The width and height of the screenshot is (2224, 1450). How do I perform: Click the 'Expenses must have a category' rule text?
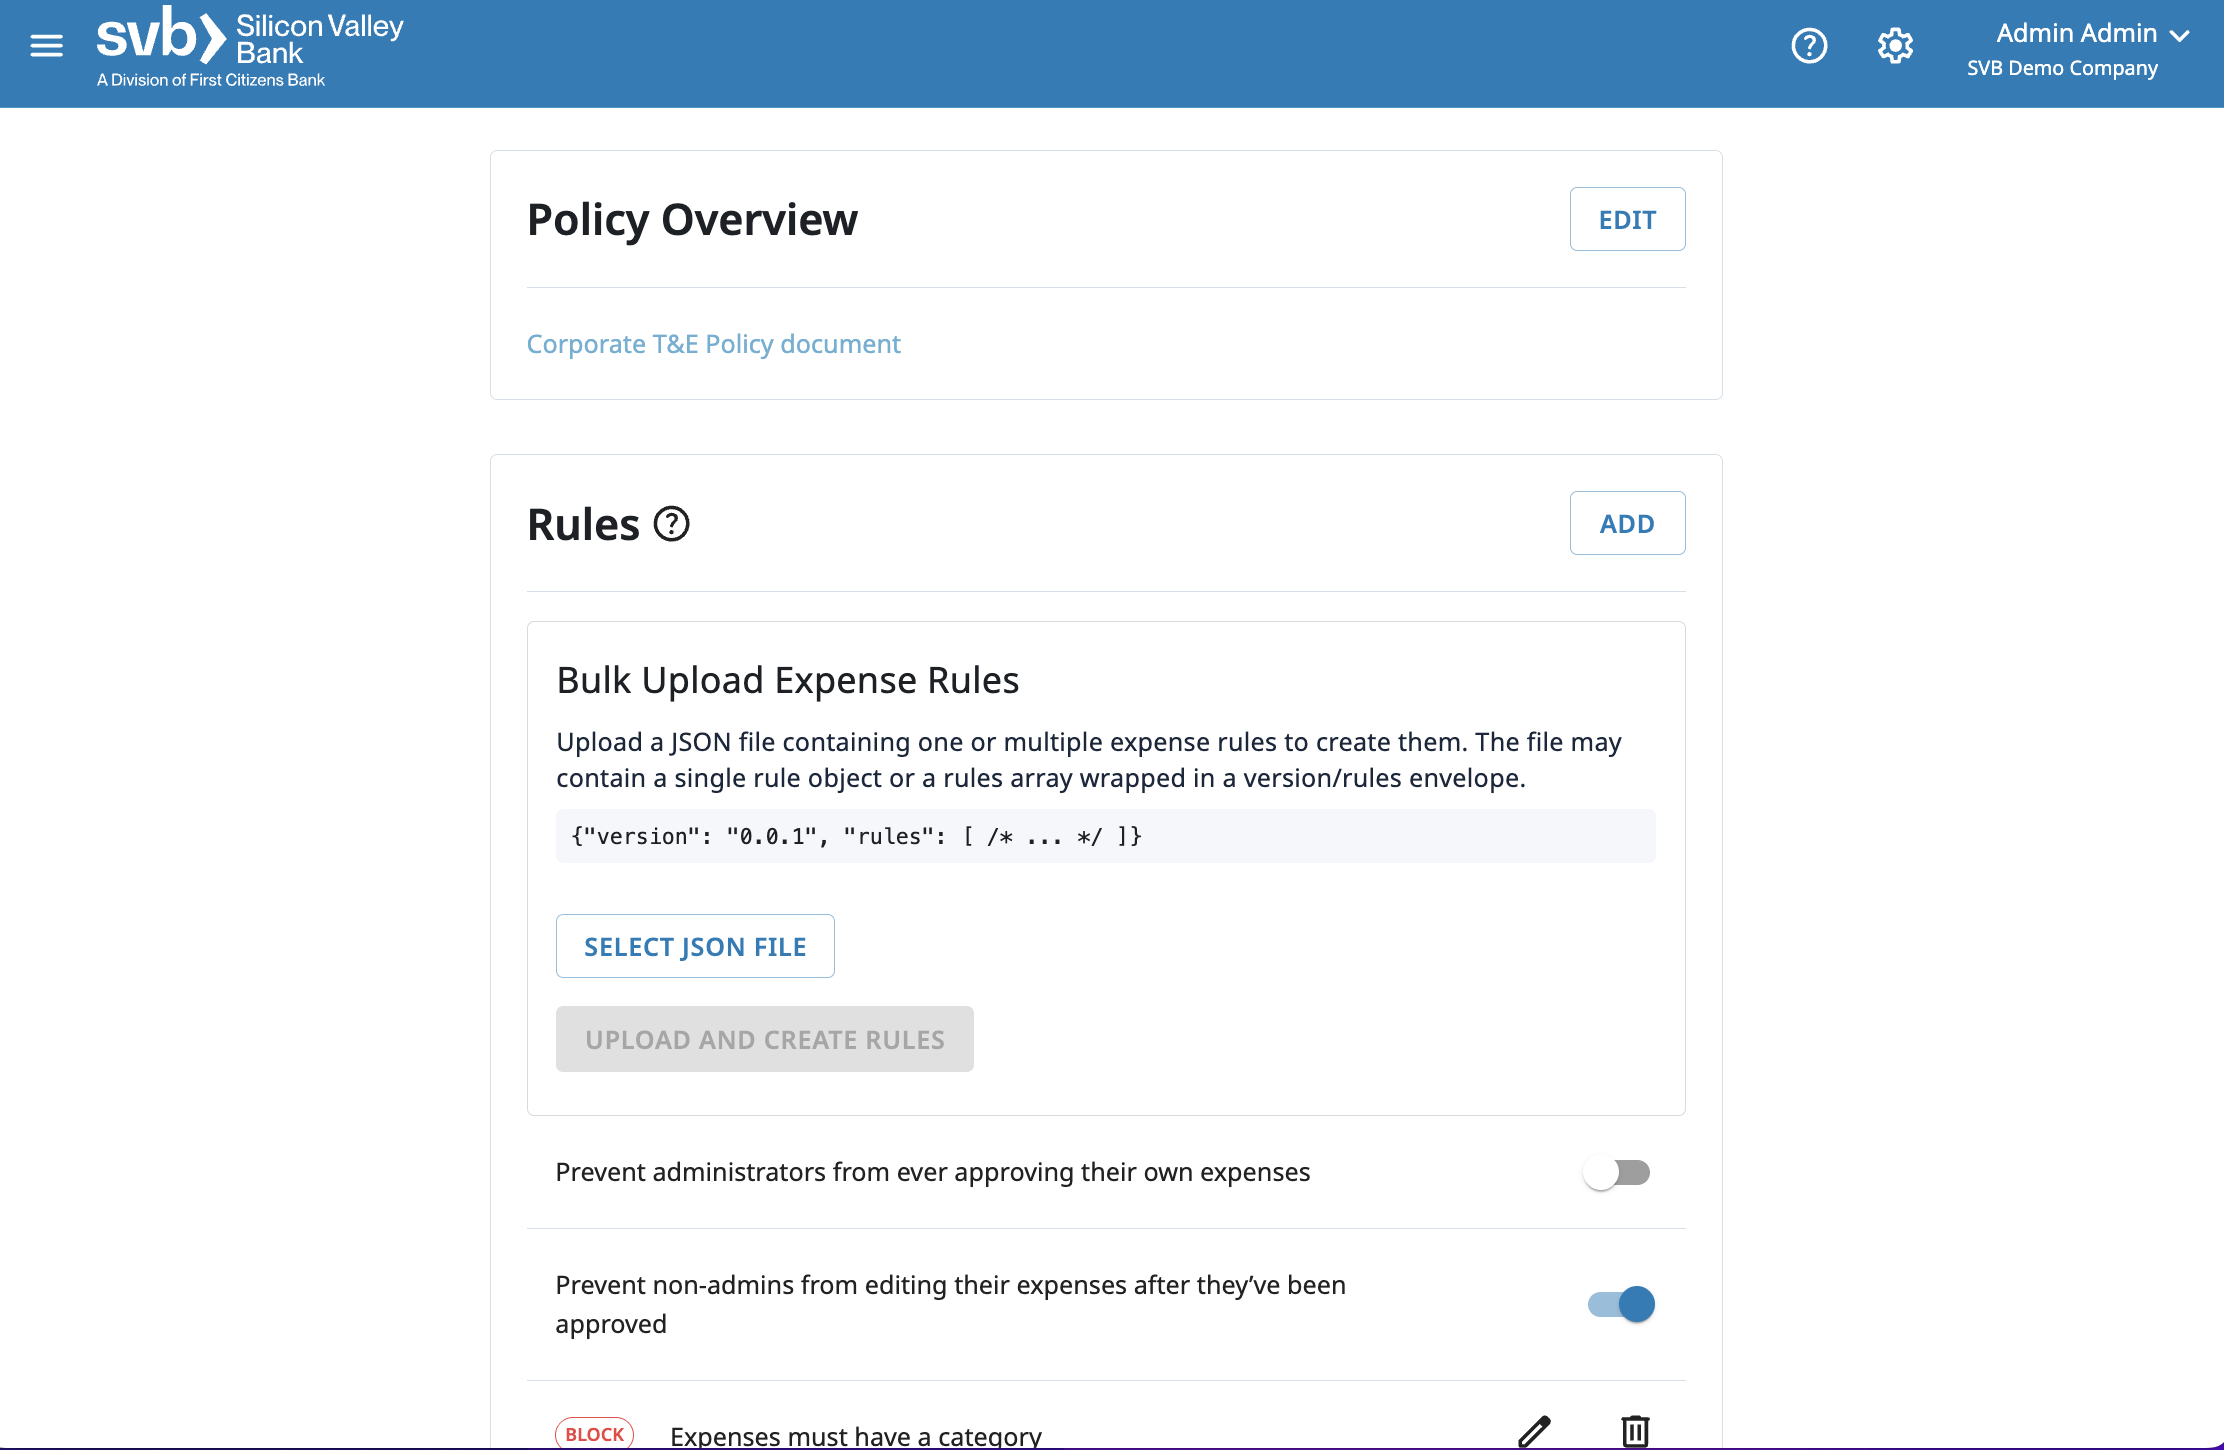click(856, 1436)
